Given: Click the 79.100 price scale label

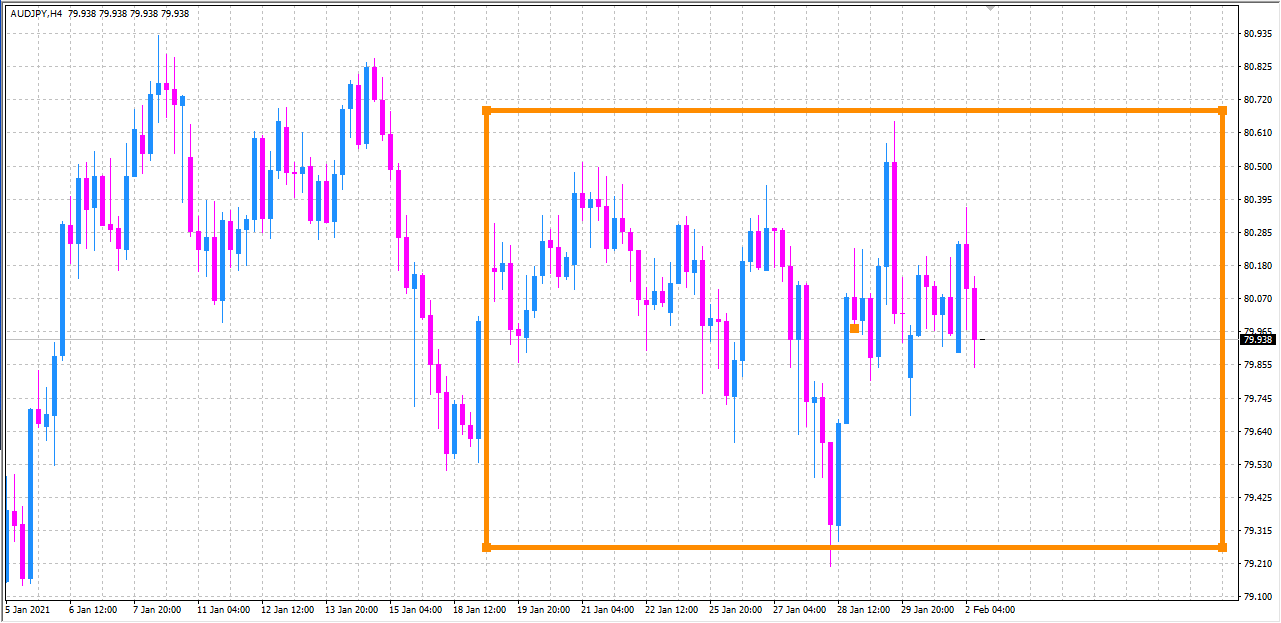Looking at the screenshot, I should [1257, 598].
